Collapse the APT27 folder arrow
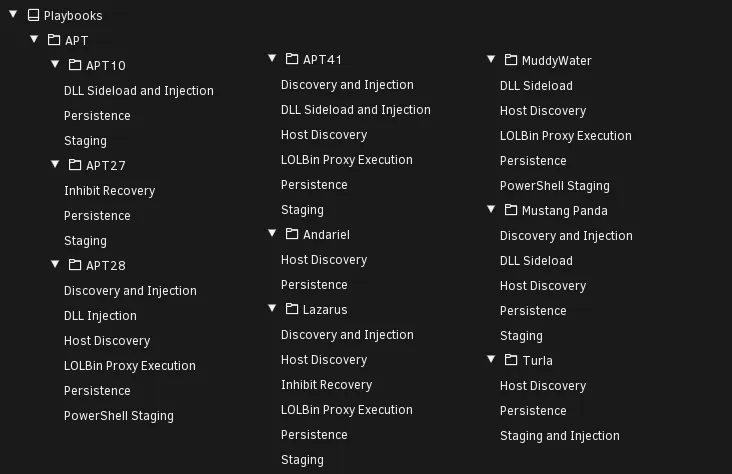The width and height of the screenshot is (732, 474). (x=55, y=164)
